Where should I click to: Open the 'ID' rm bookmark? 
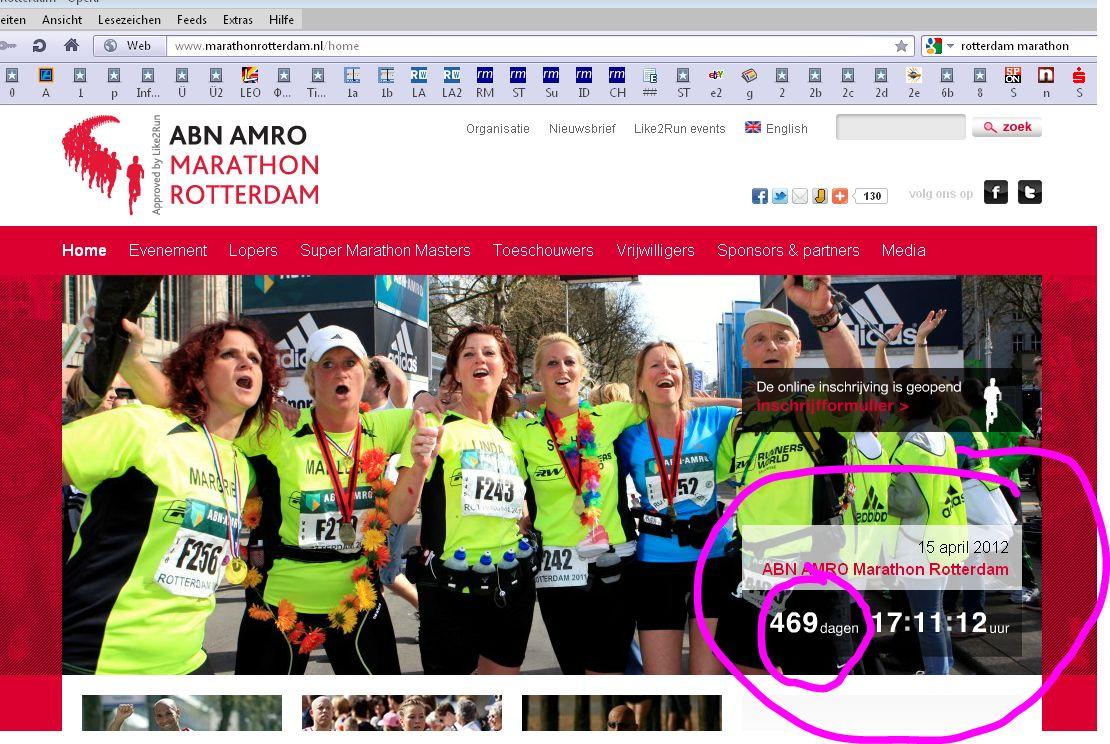point(584,82)
